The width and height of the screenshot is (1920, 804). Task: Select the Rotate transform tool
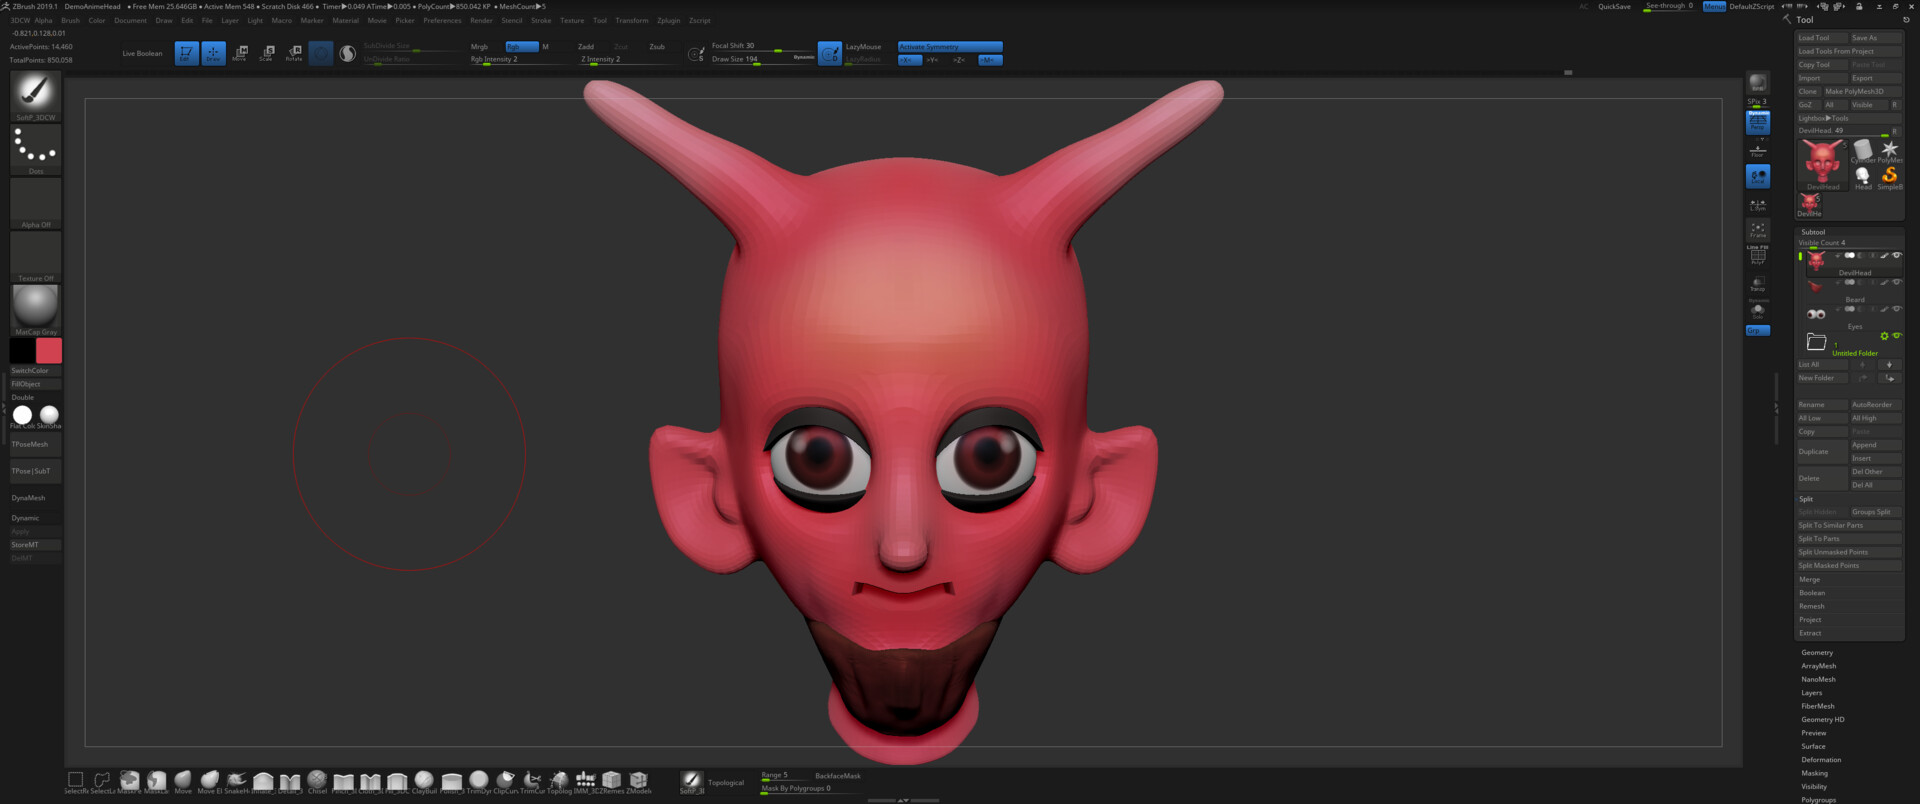[294, 53]
